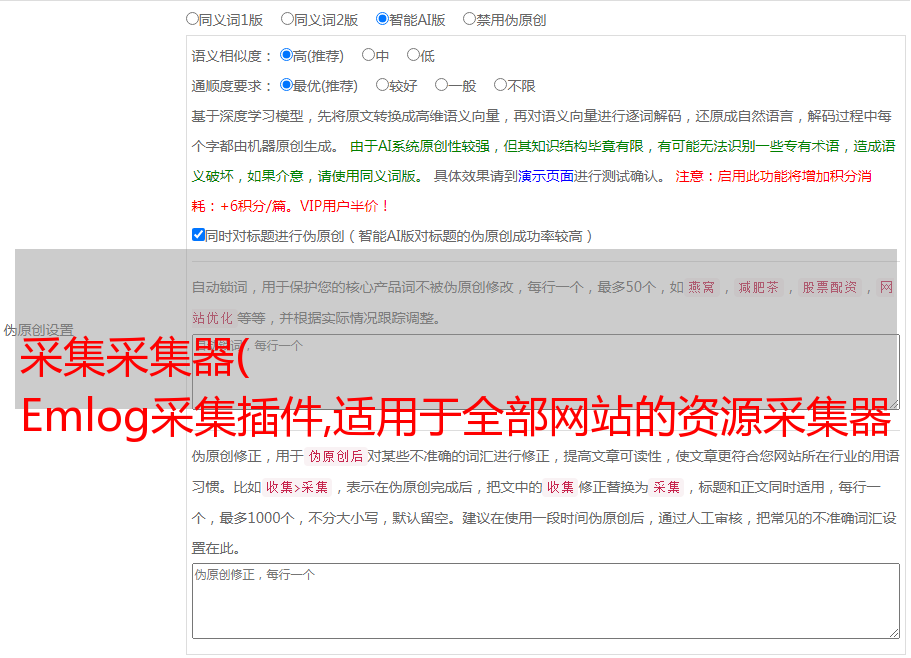Click the 通顺度要求 label

232,86
